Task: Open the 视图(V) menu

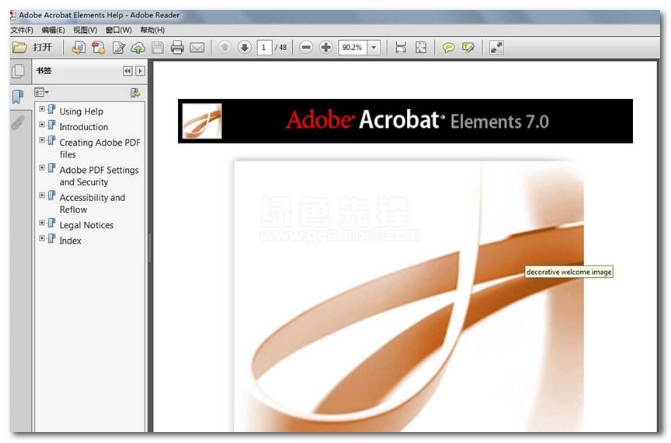Action: click(85, 30)
